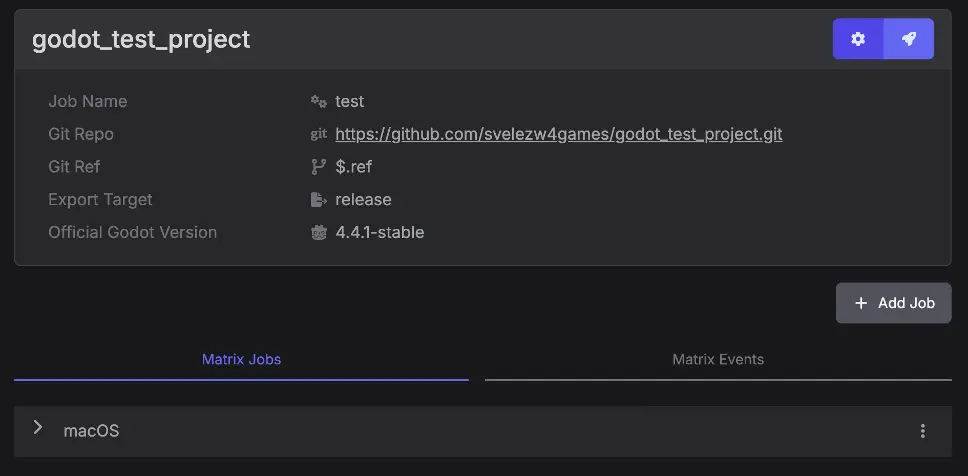Click the 'Git Repo' label
Screen dimensions: 968x476
pos(81,134)
